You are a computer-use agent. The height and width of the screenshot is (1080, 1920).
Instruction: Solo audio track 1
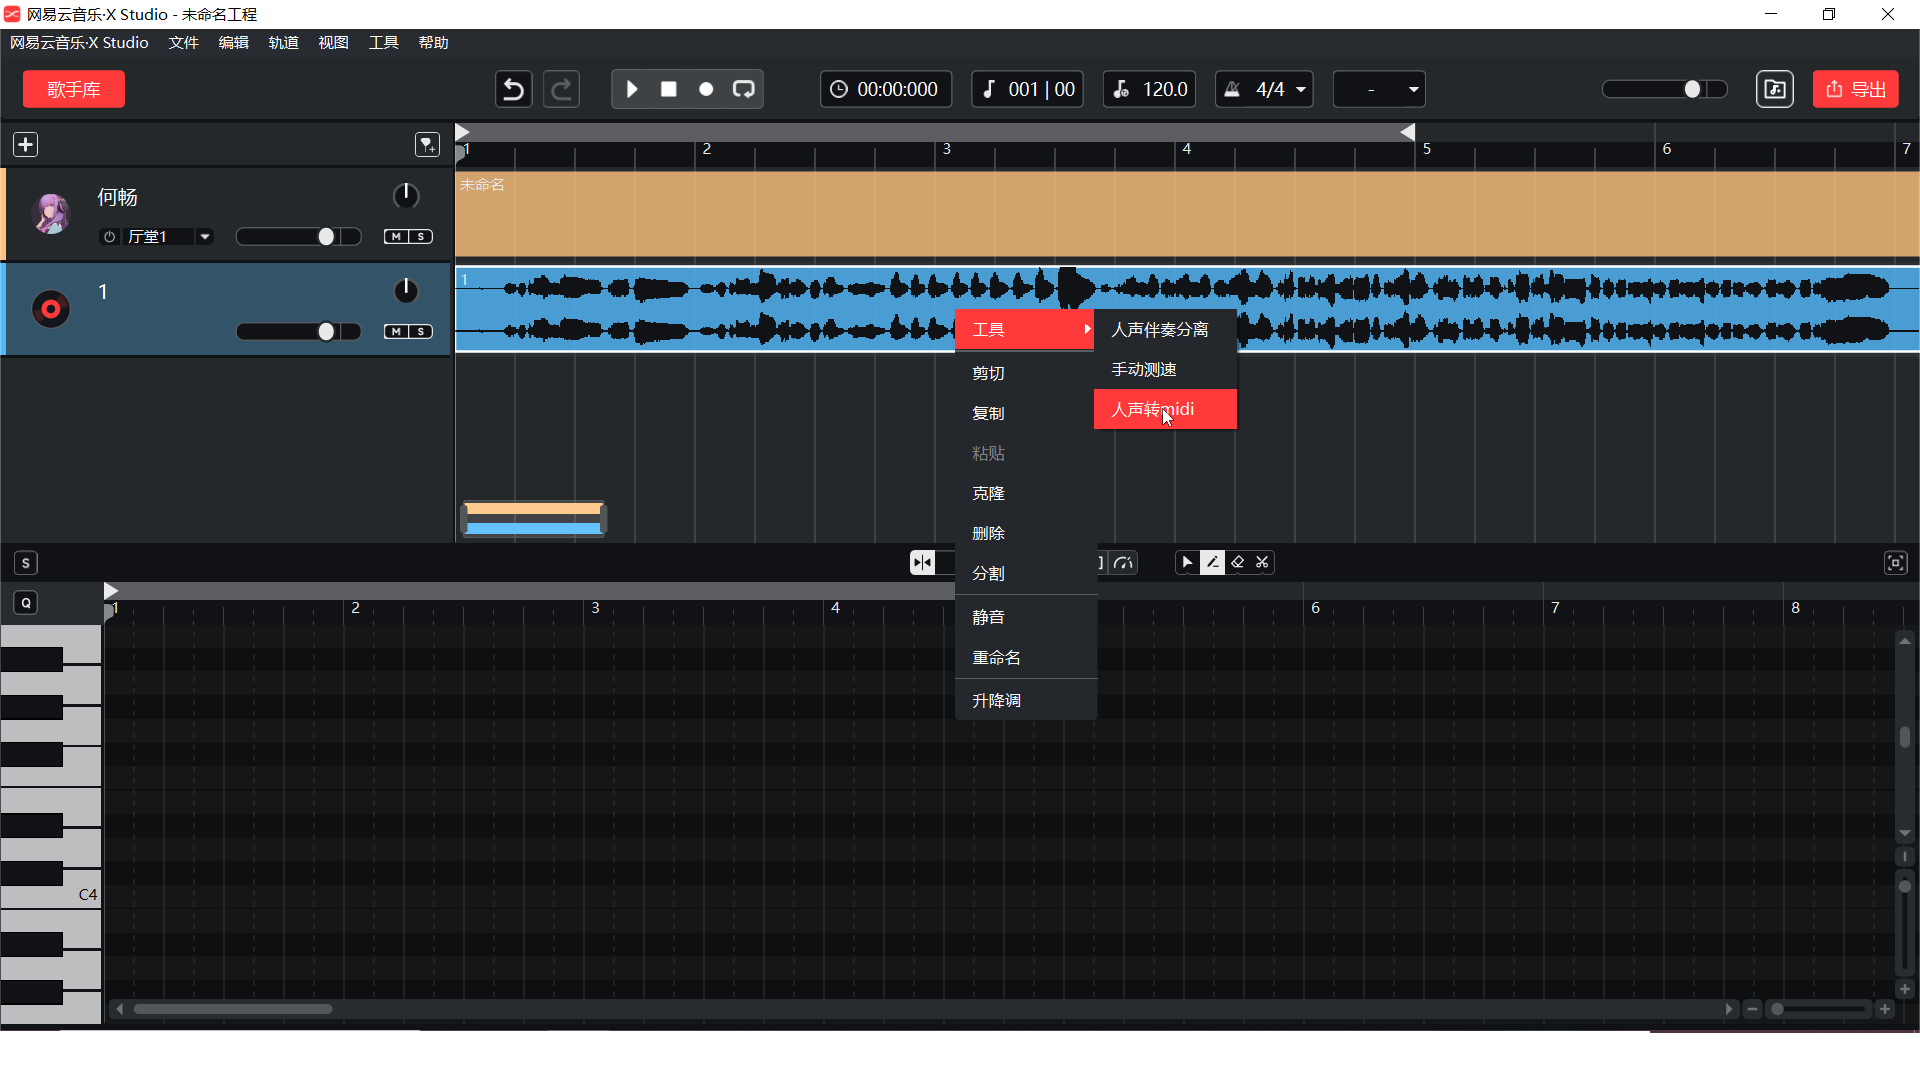421,332
